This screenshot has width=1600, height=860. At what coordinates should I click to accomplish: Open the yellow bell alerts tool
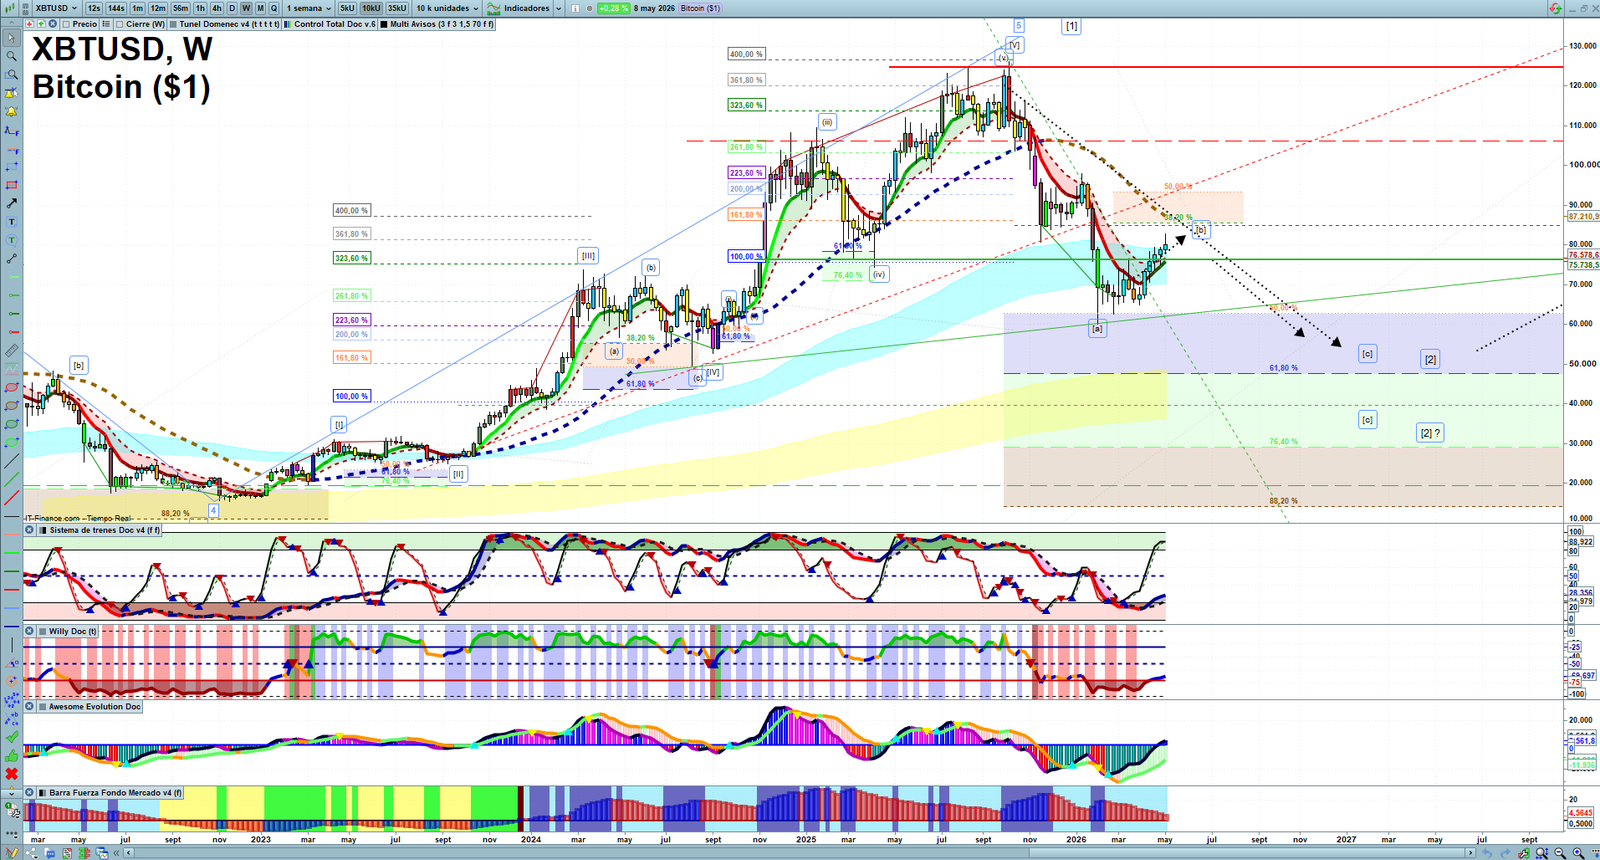[11, 111]
